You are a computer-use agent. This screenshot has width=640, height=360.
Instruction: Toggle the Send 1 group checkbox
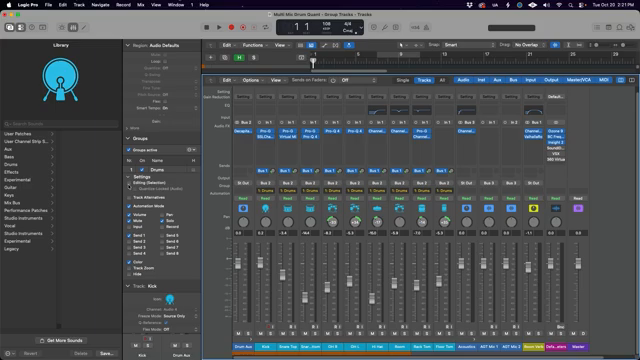point(129,236)
